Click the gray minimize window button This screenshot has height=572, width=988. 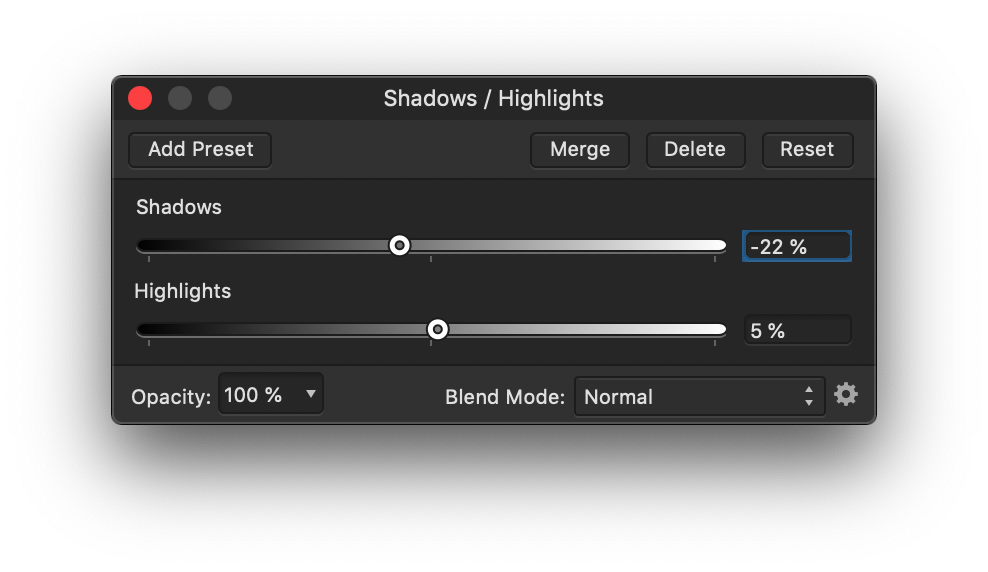[180, 98]
